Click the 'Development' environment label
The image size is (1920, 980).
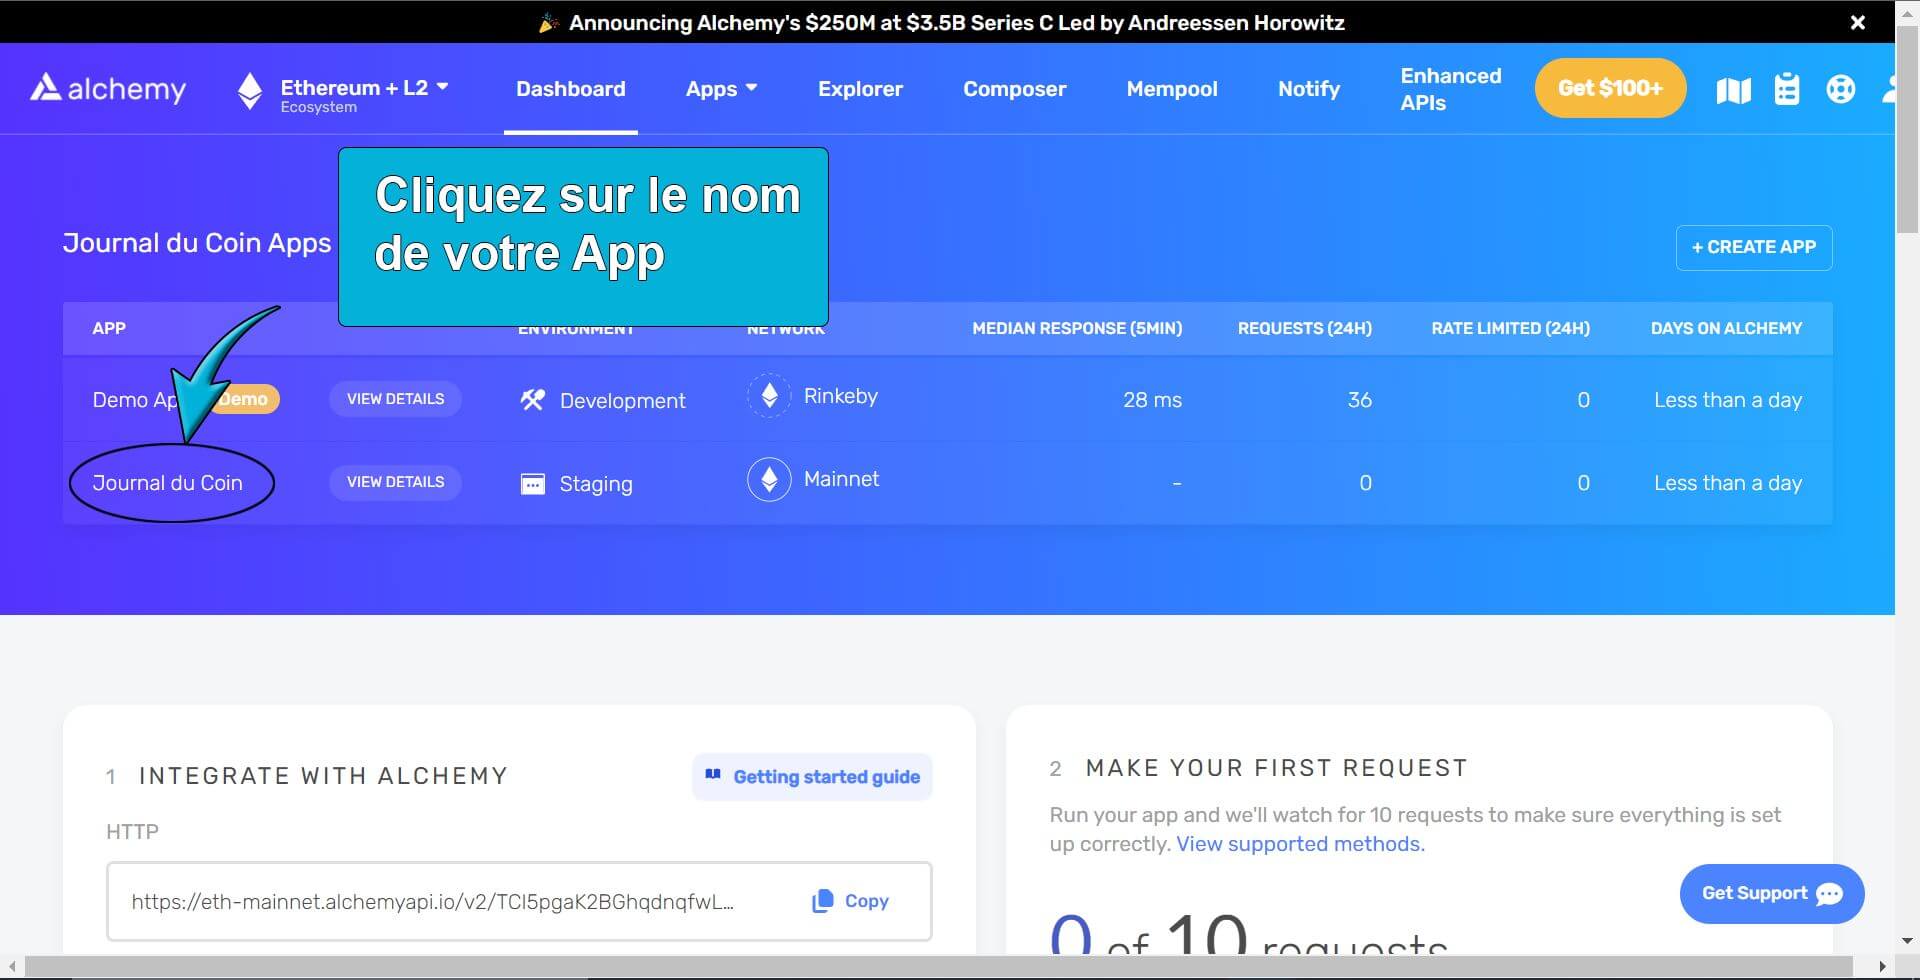point(622,401)
